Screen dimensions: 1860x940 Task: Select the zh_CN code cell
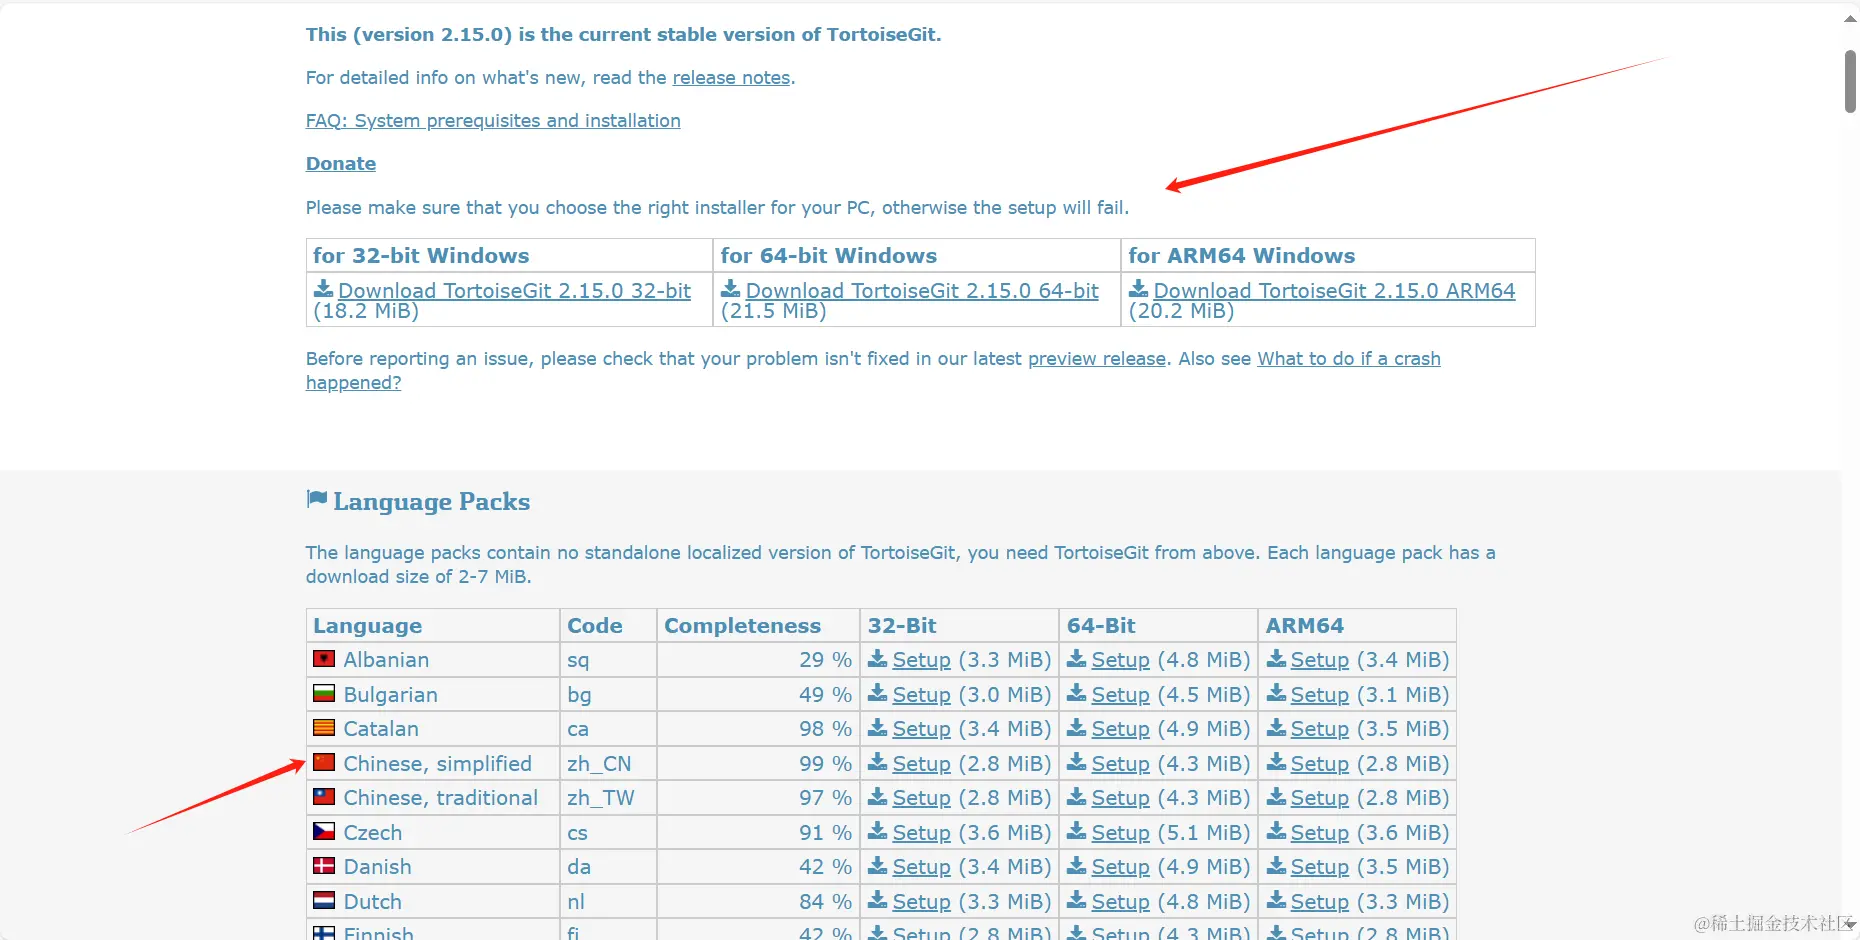point(608,764)
